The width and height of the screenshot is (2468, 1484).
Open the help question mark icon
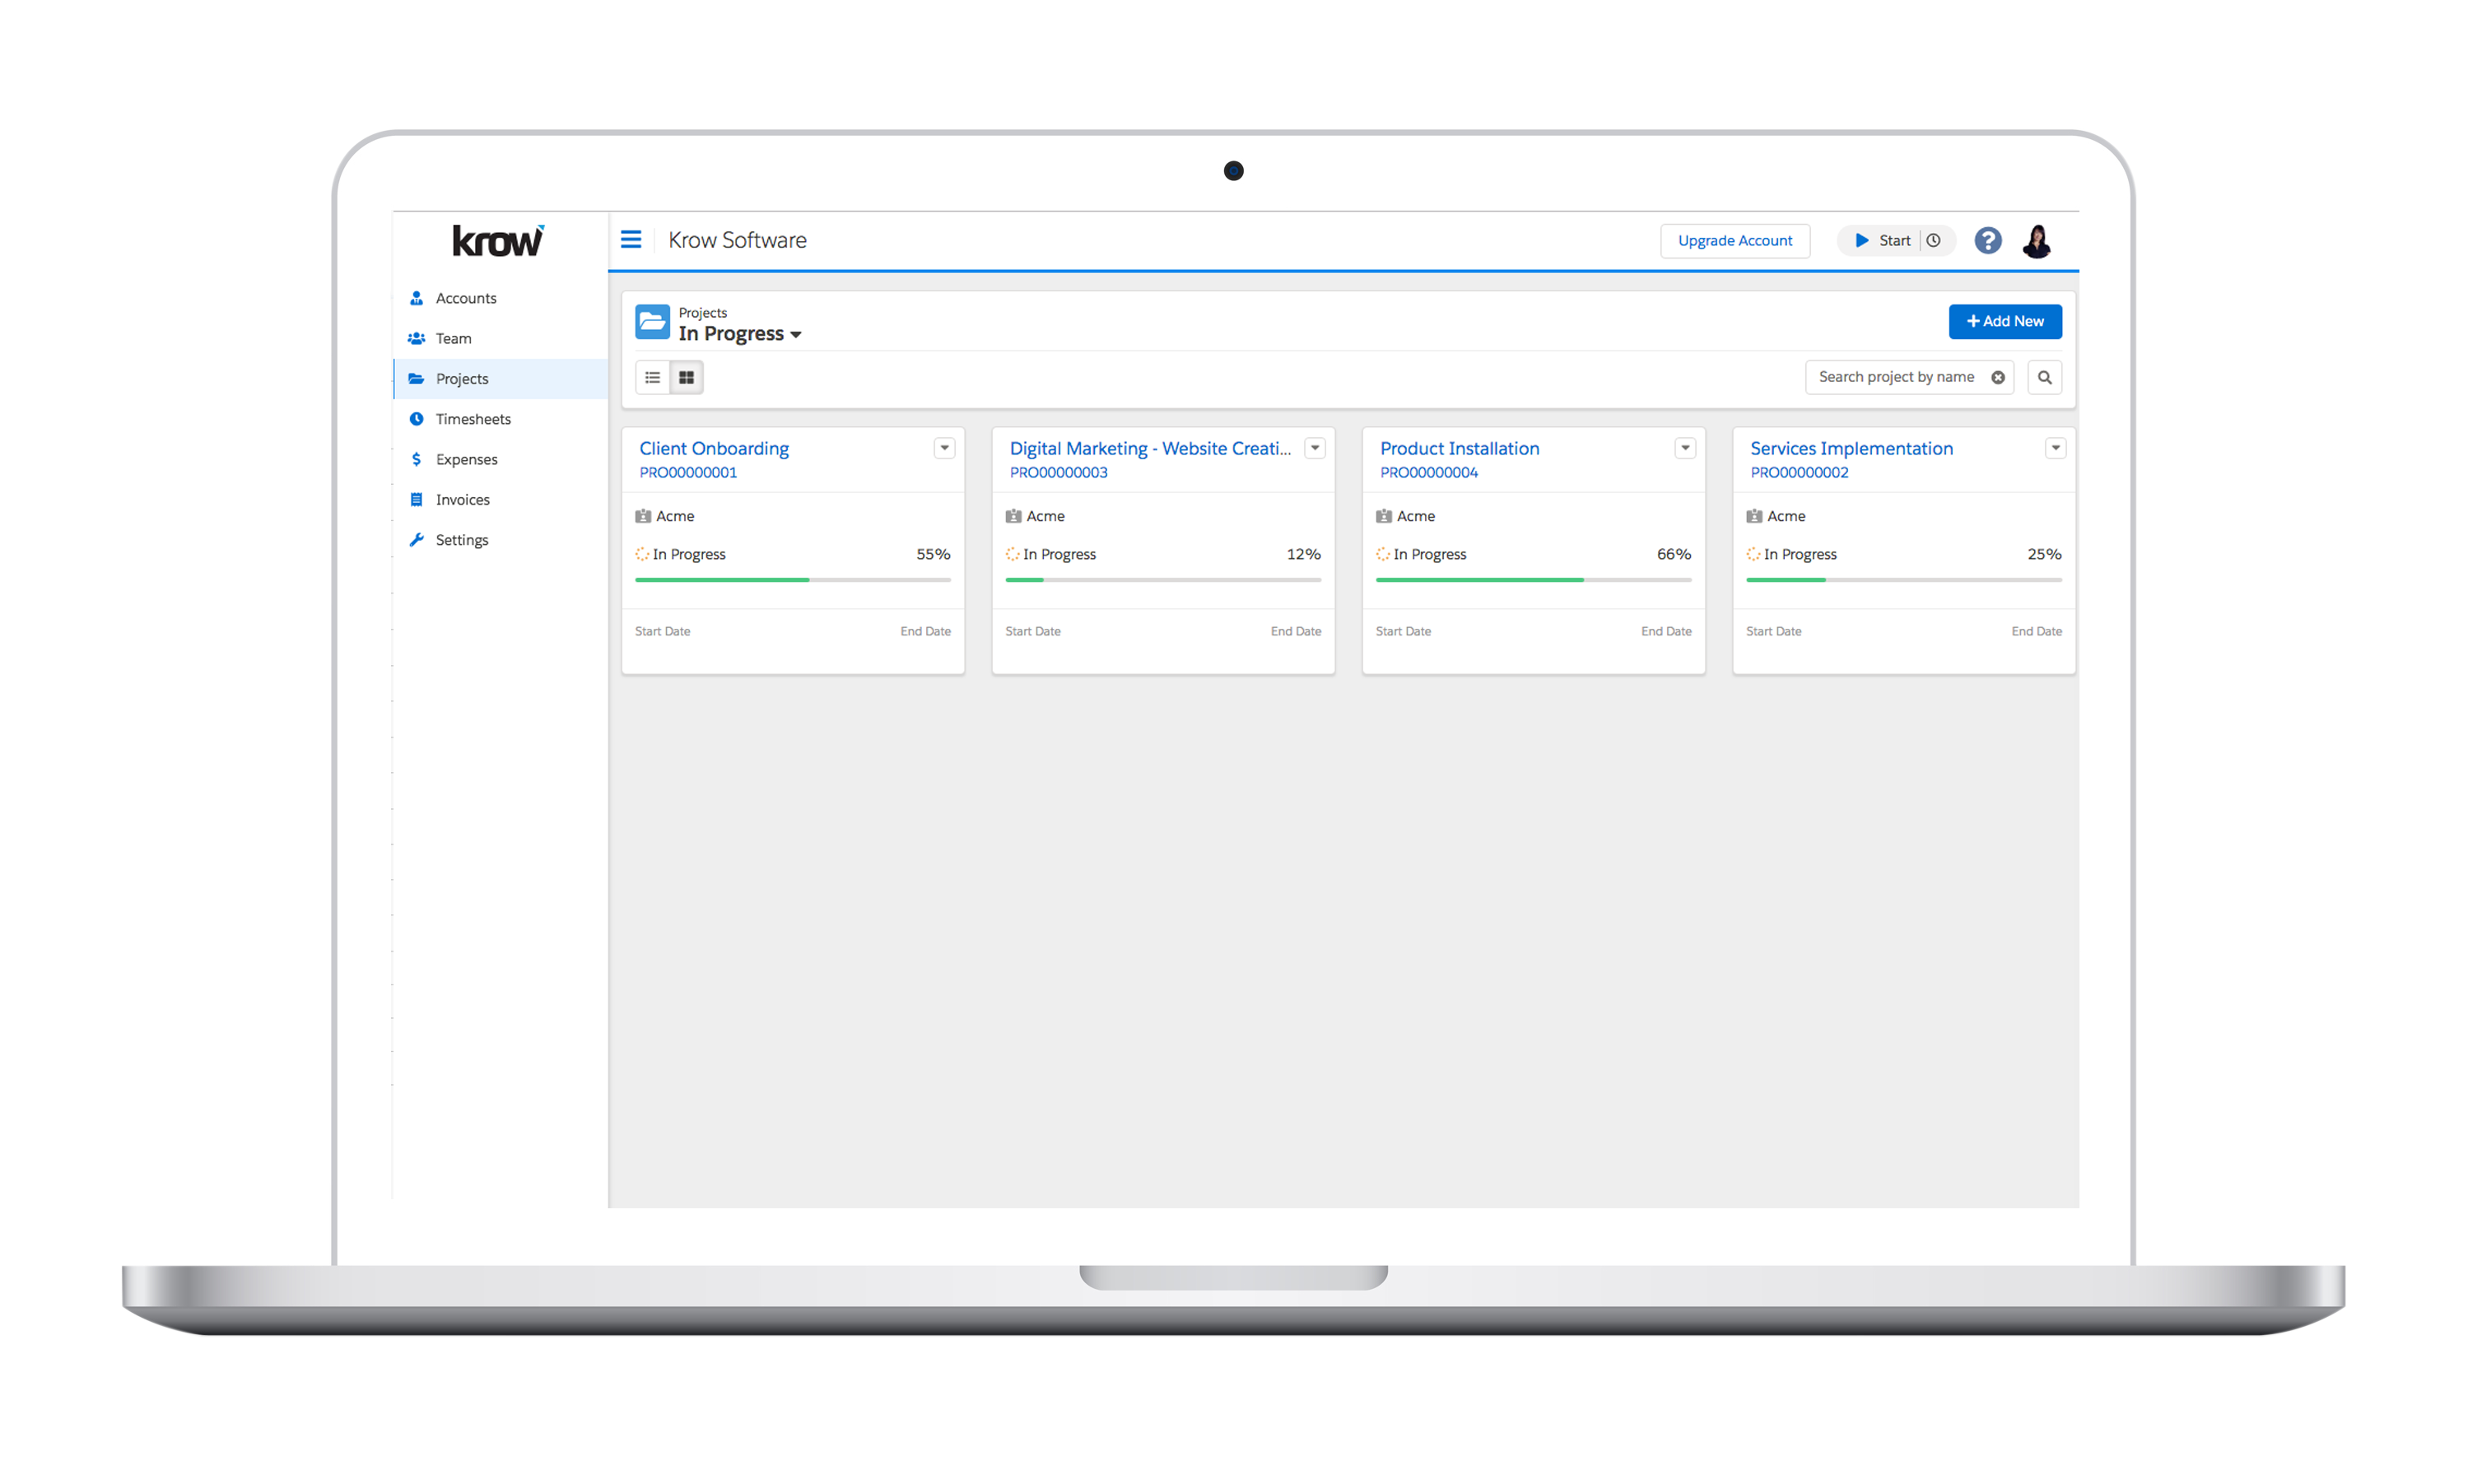1987,240
